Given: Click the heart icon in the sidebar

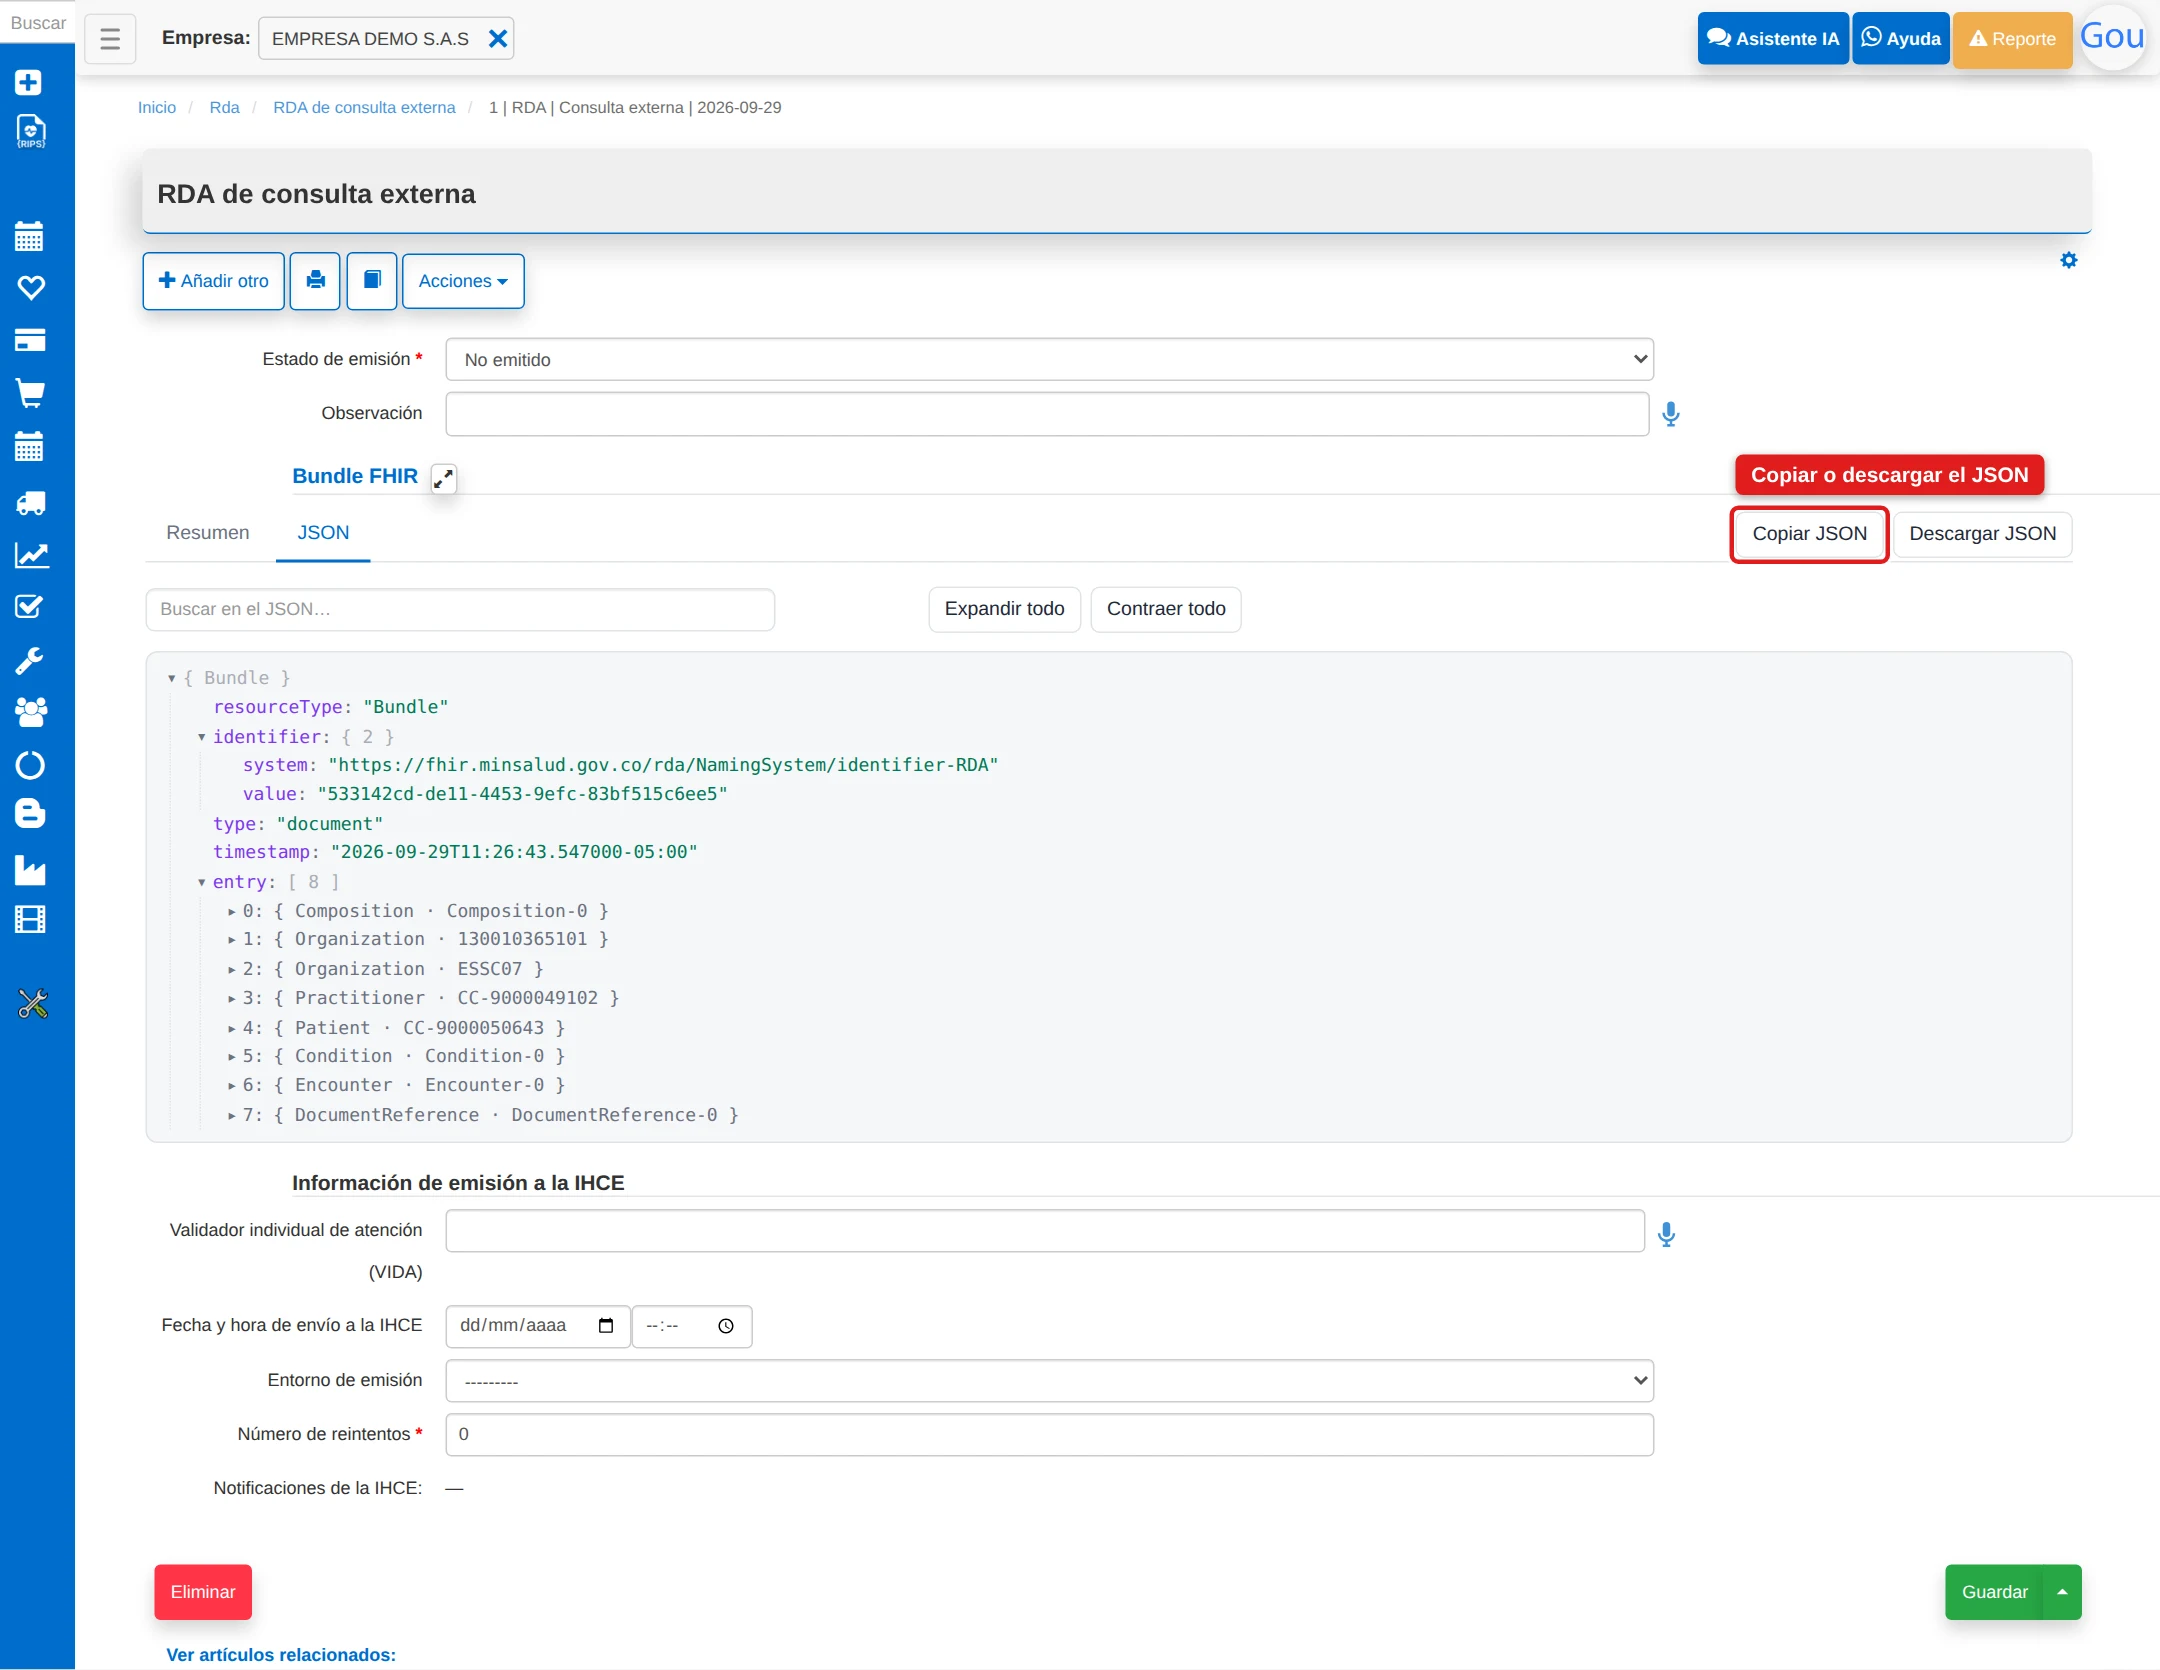Looking at the screenshot, I should point(31,288).
